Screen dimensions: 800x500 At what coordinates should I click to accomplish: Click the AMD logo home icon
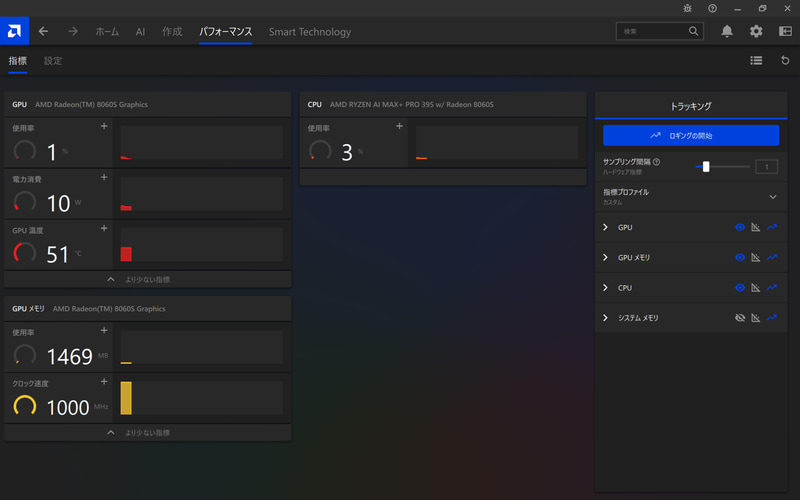point(14,31)
